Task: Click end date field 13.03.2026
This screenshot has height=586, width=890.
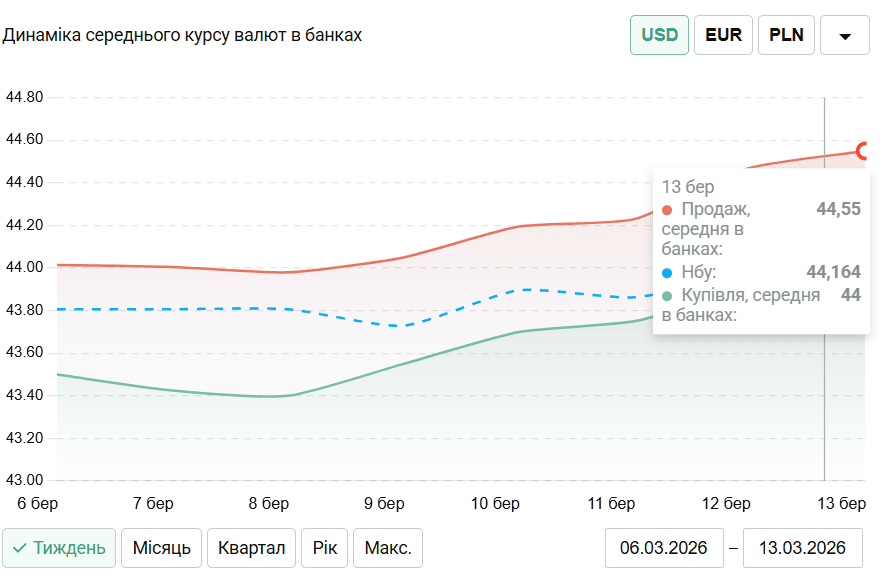Action: pyautogui.click(x=803, y=548)
